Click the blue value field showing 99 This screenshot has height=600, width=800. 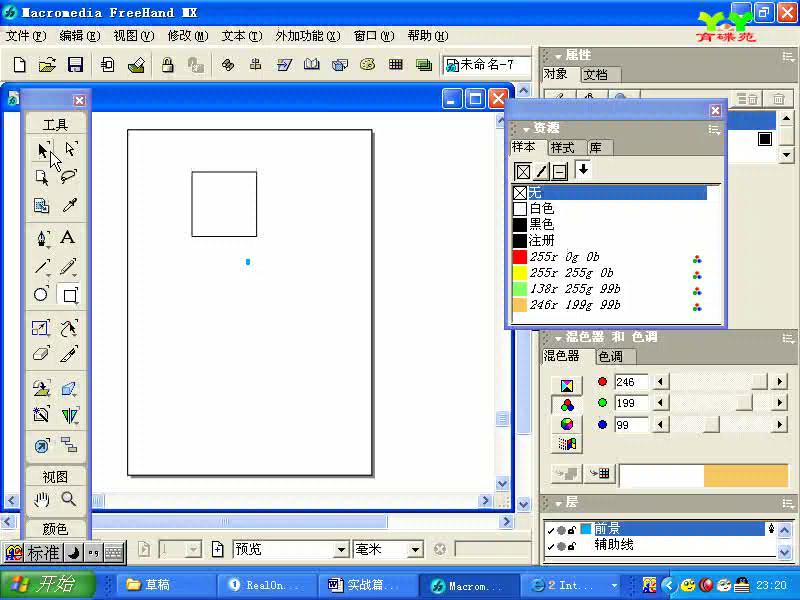631,424
